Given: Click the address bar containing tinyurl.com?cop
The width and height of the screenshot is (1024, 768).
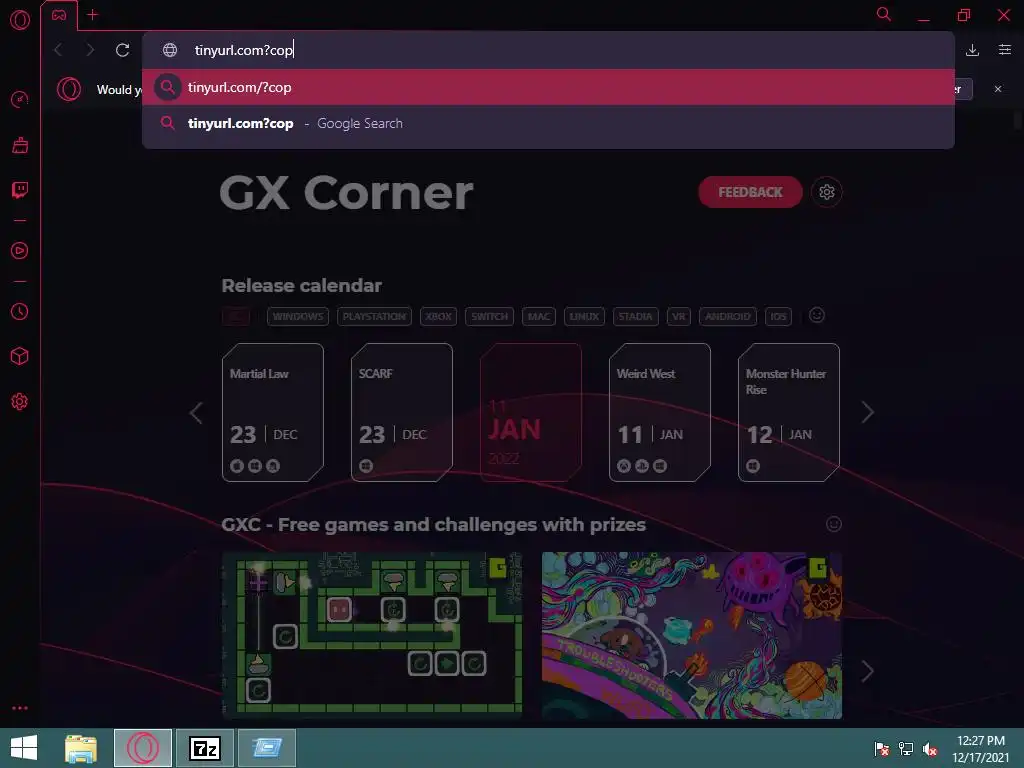Looking at the screenshot, I should (x=548, y=50).
